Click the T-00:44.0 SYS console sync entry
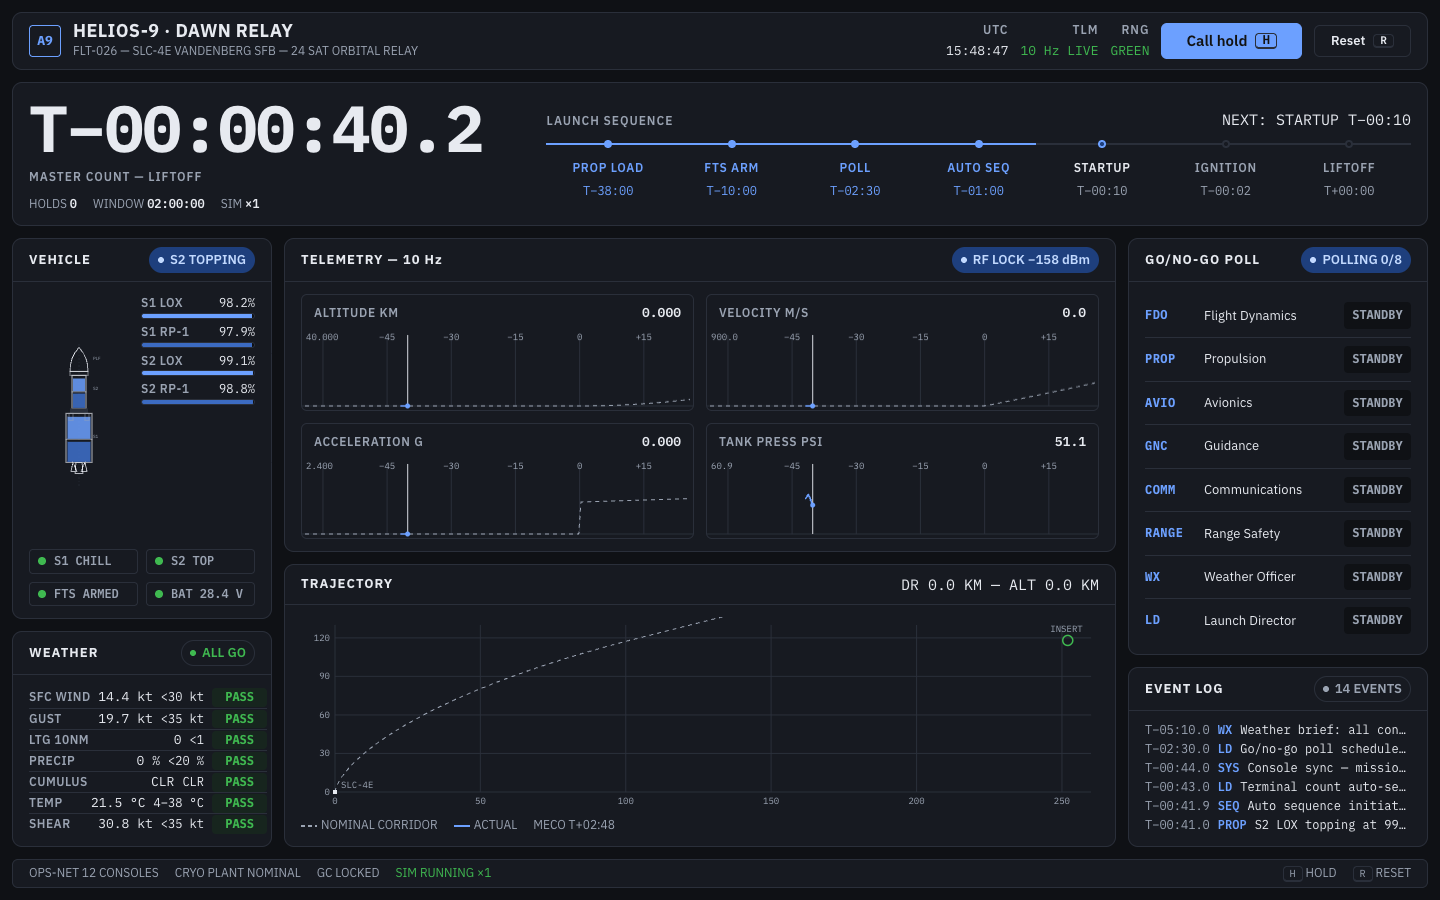 (1276, 768)
